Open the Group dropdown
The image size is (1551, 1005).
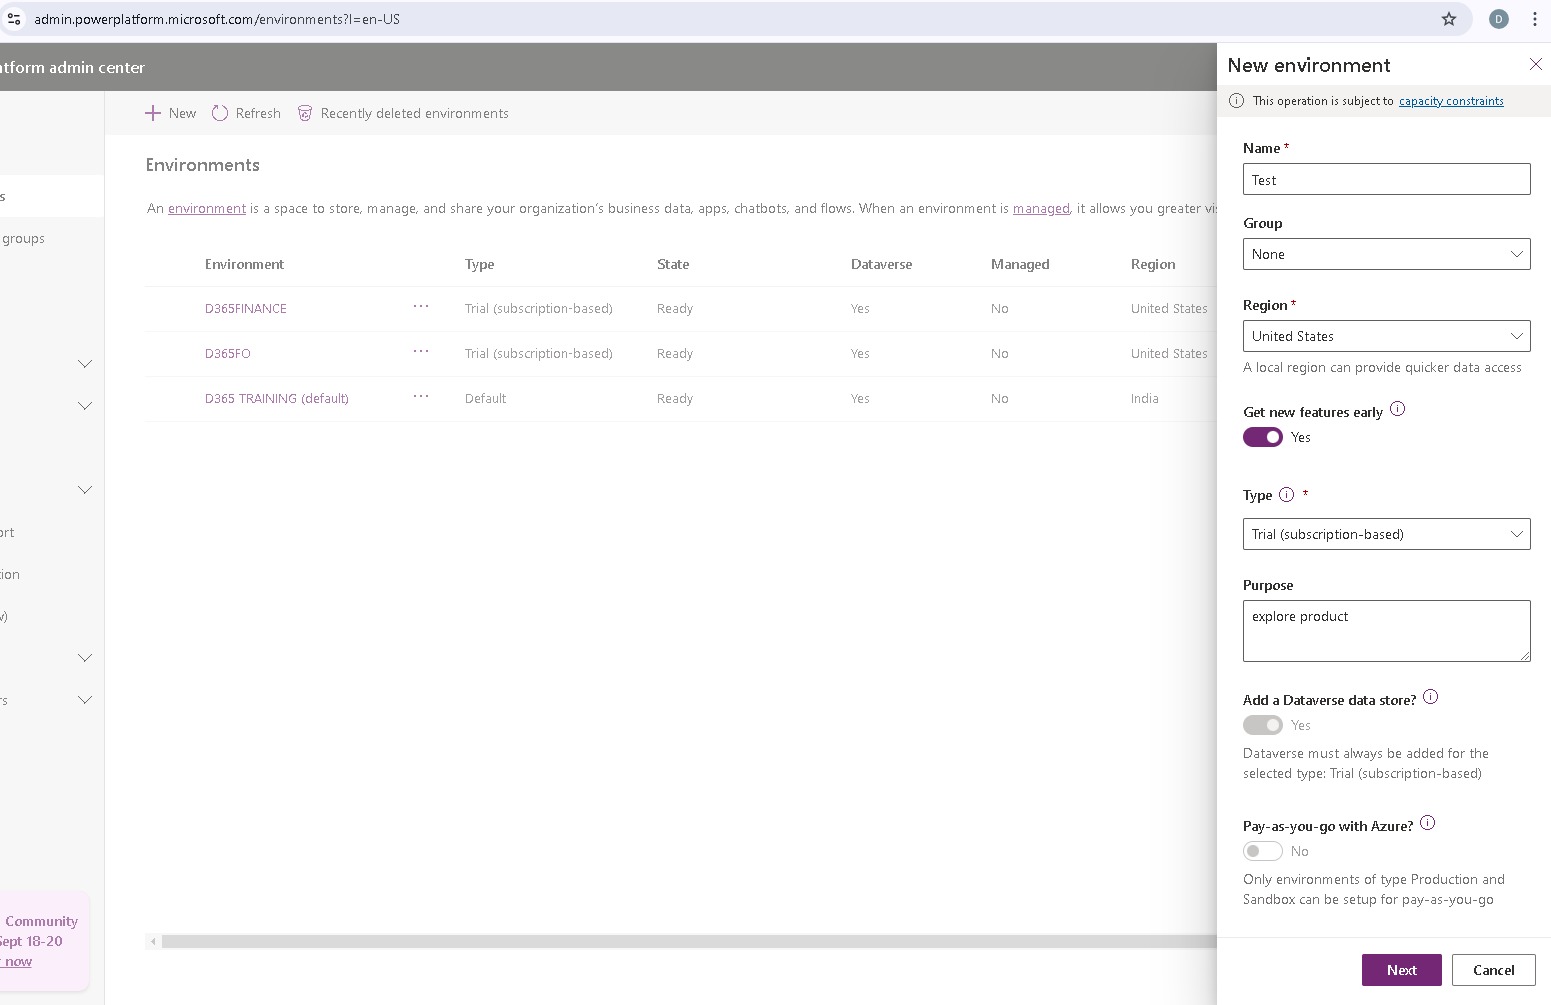coord(1386,254)
